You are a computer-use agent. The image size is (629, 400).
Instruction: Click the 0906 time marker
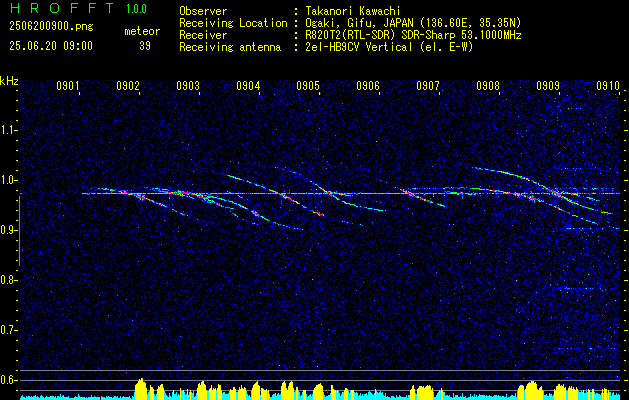pos(368,86)
